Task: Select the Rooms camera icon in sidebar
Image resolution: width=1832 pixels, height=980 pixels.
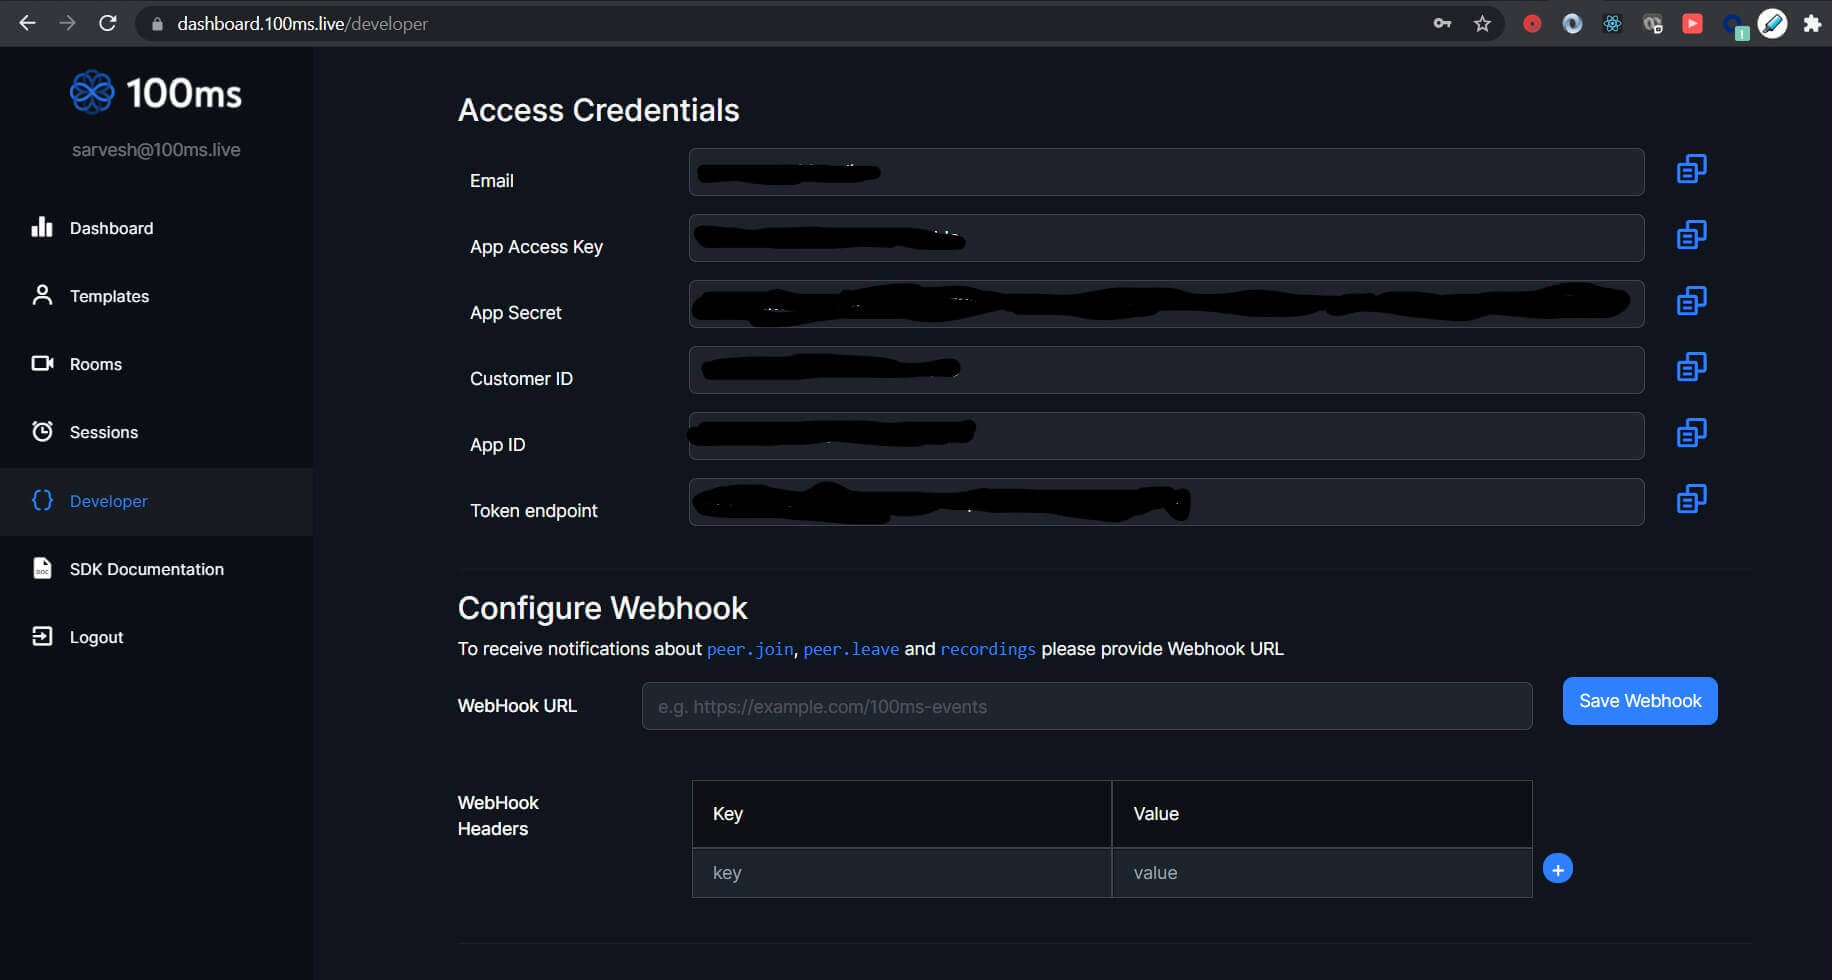Action: (x=41, y=363)
